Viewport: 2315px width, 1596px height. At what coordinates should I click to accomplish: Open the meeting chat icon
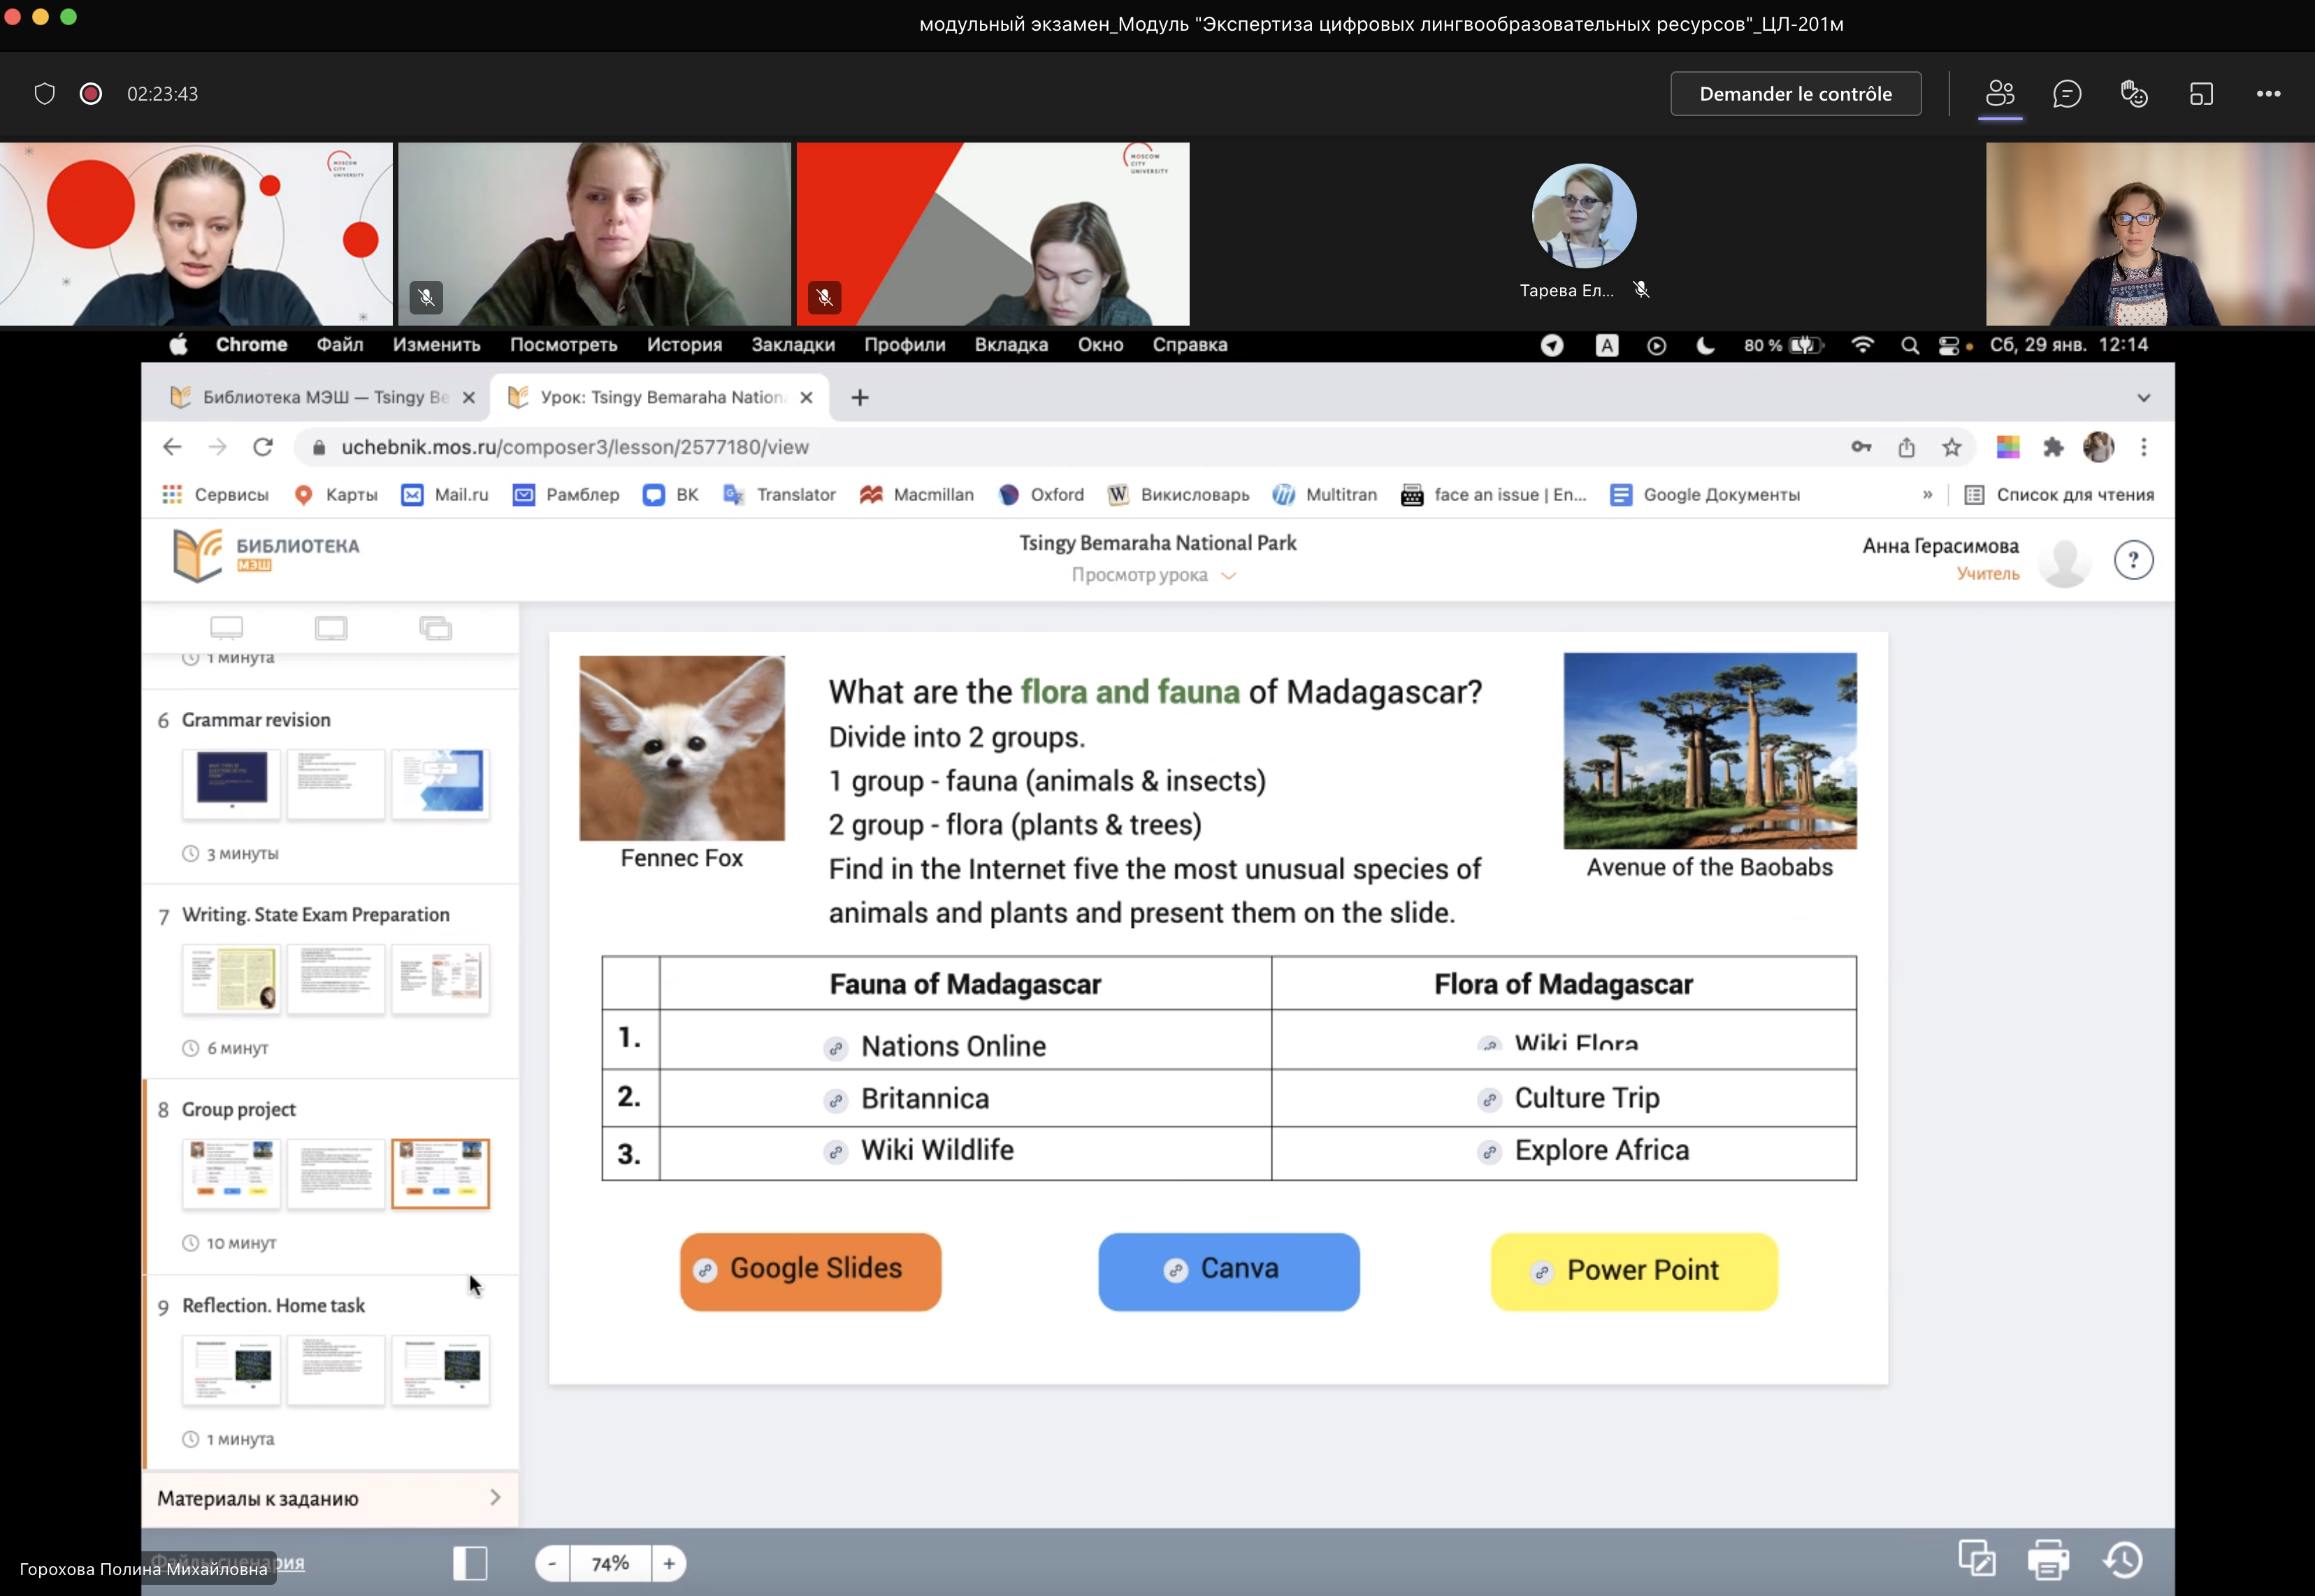point(2066,94)
